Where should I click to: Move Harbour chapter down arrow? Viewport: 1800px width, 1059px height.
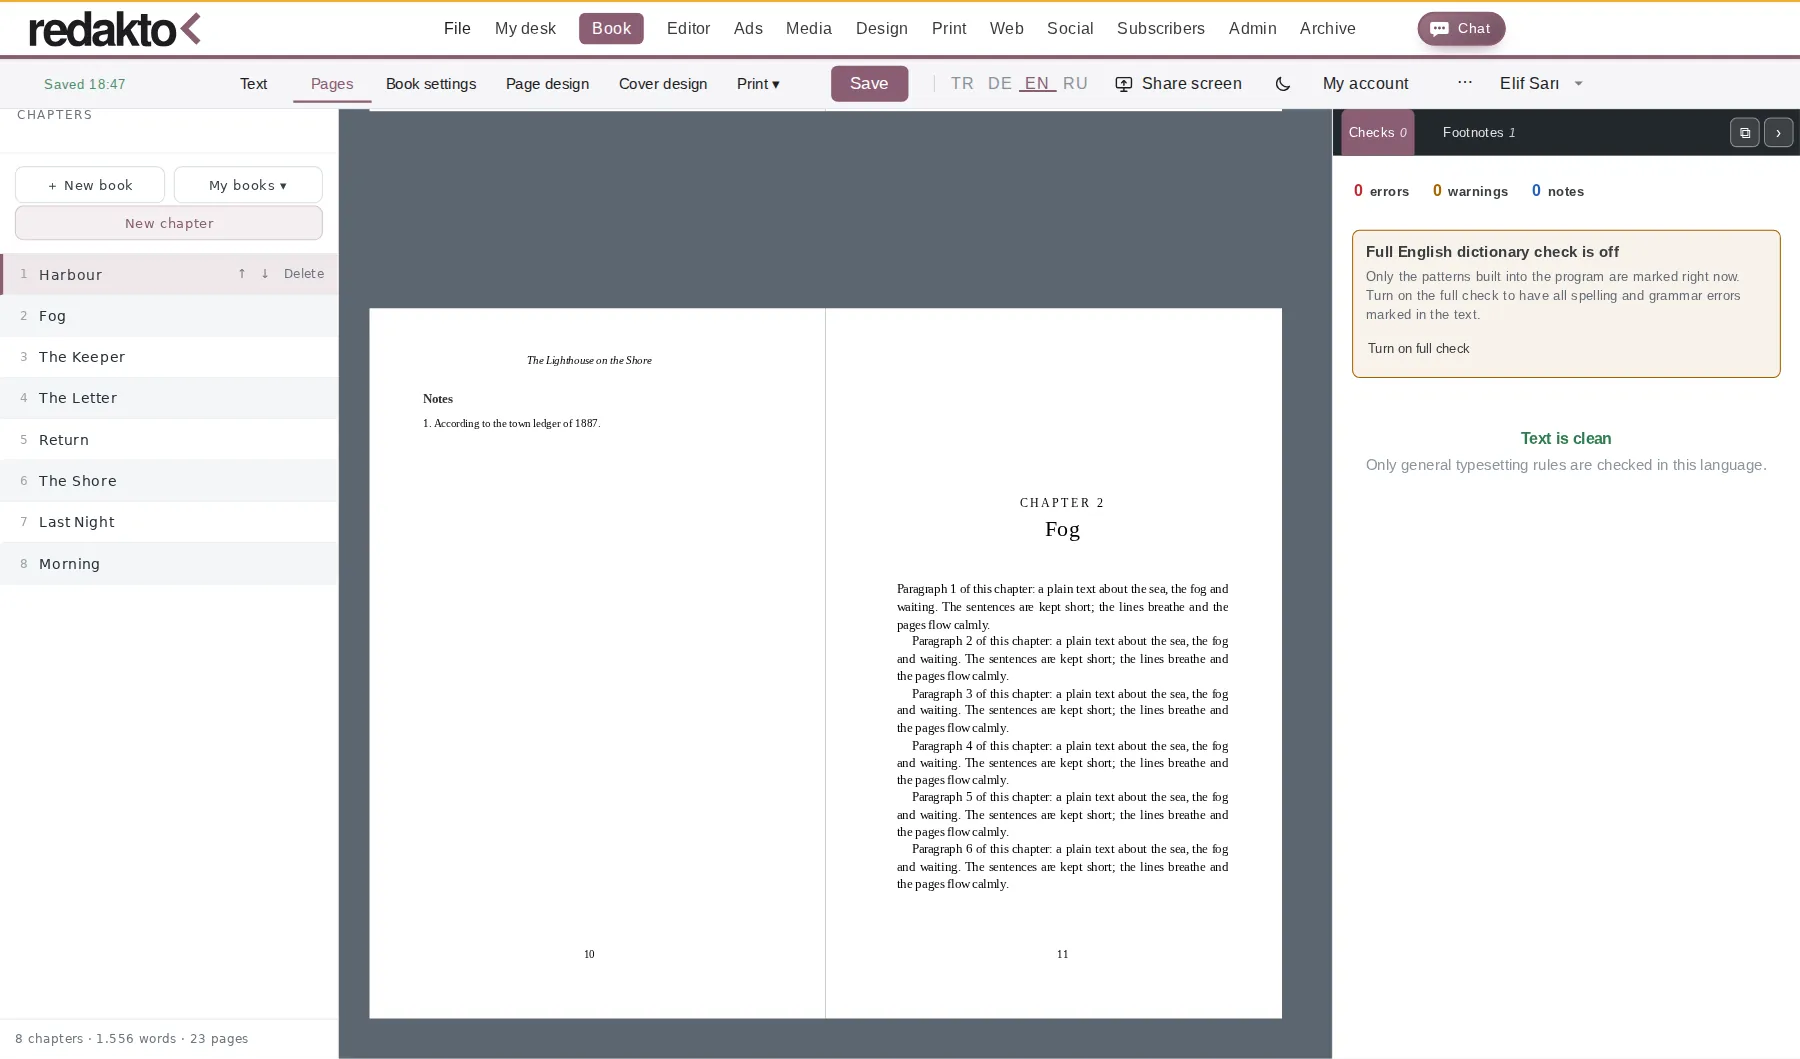pyautogui.click(x=265, y=274)
